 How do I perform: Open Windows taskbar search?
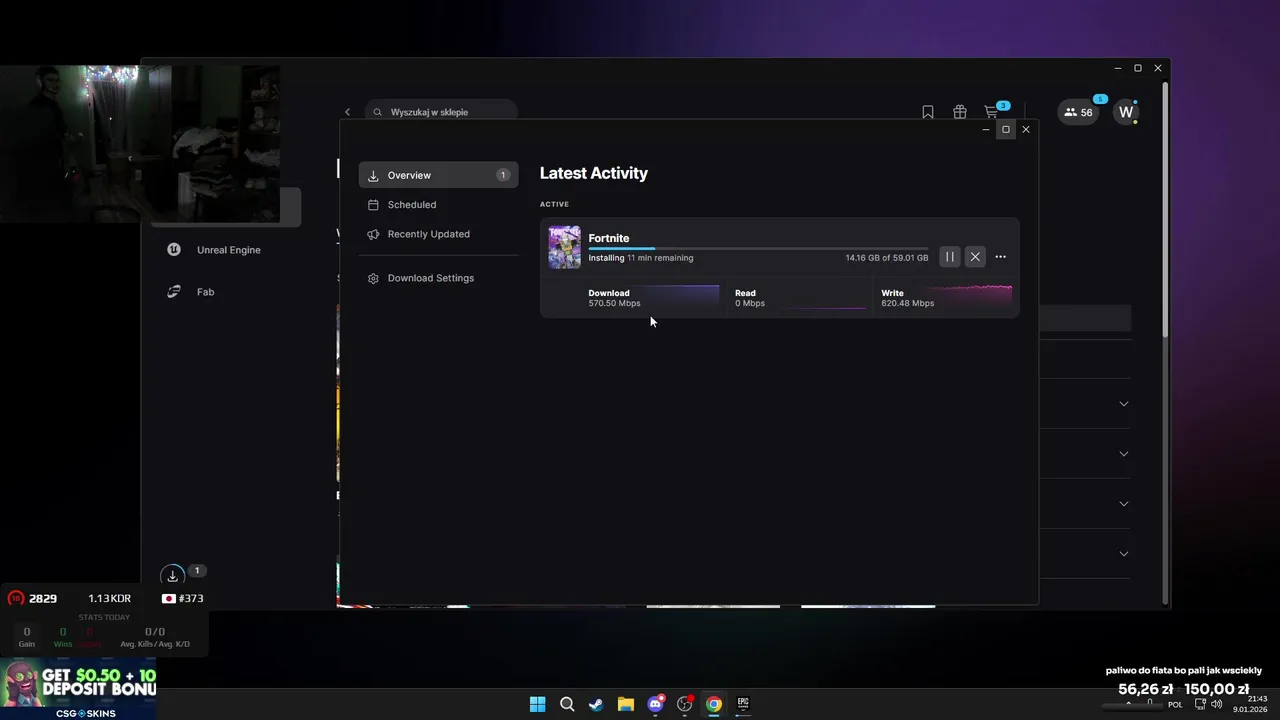click(567, 704)
